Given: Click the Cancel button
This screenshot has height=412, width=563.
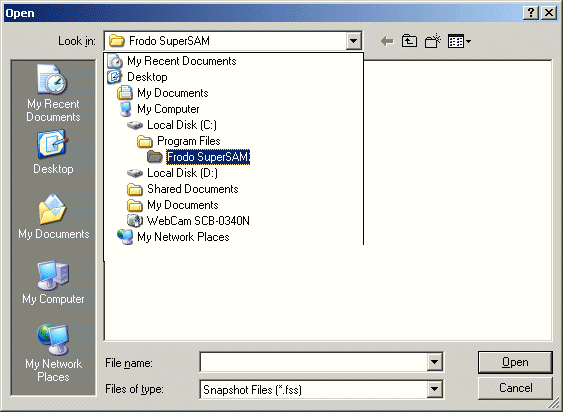Looking at the screenshot, I should click(x=515, y=388).
